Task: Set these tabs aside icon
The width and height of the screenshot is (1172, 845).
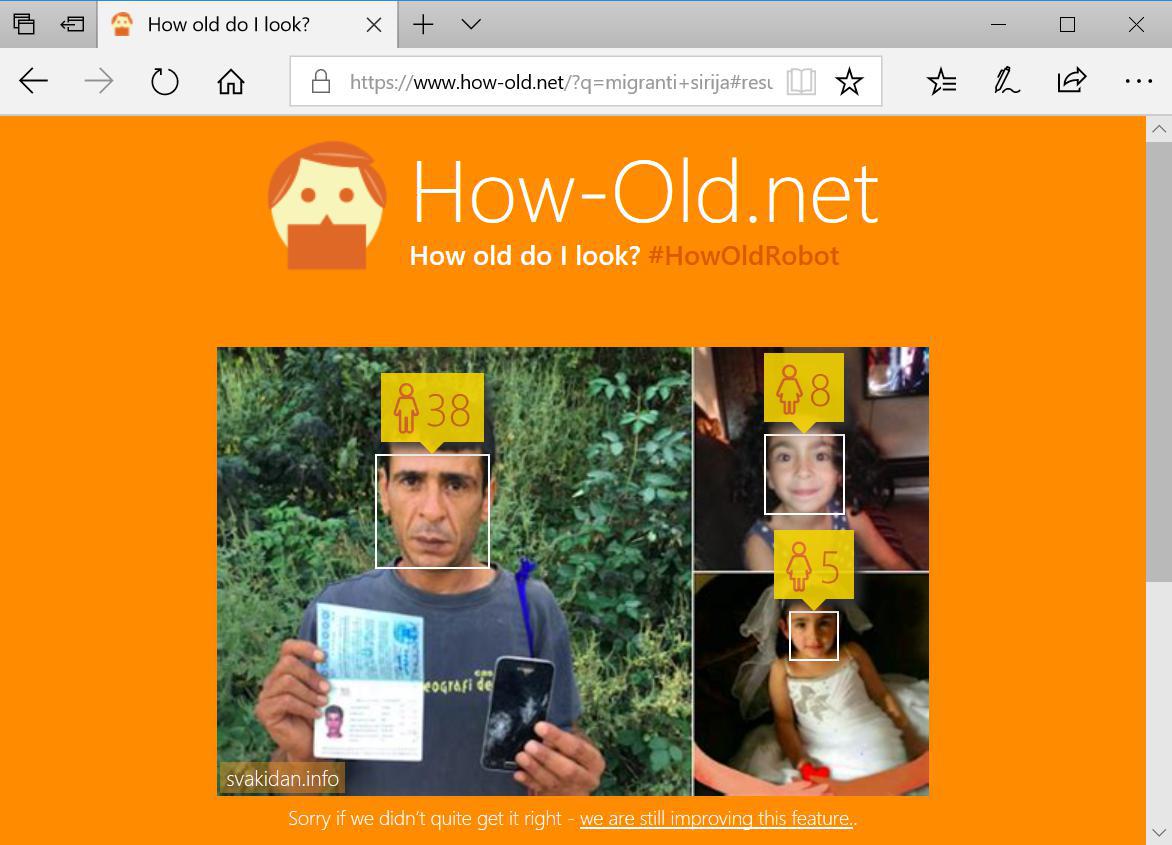Action: point(72,24)
